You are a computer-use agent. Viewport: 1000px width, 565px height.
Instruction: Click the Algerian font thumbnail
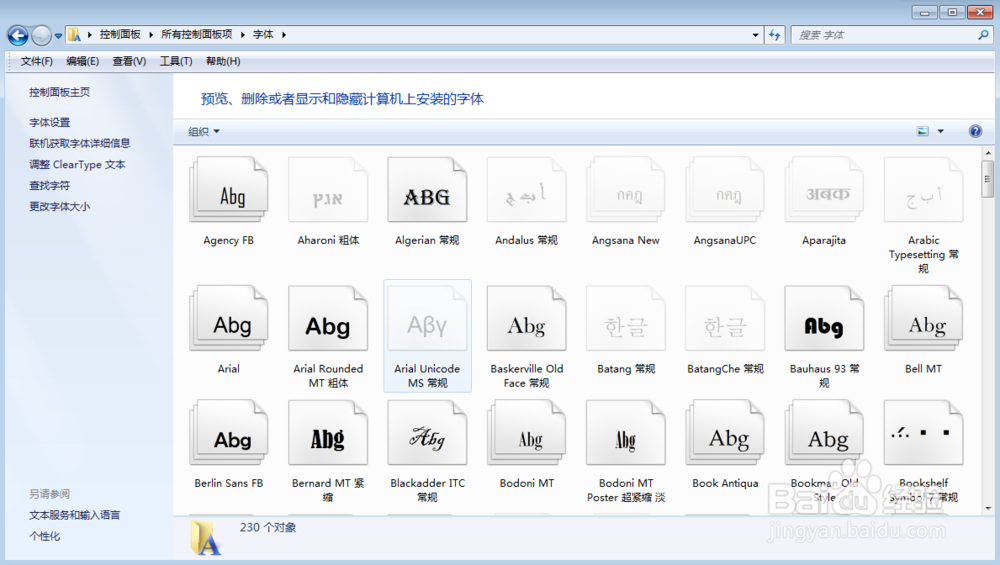(x=427, y=190)
